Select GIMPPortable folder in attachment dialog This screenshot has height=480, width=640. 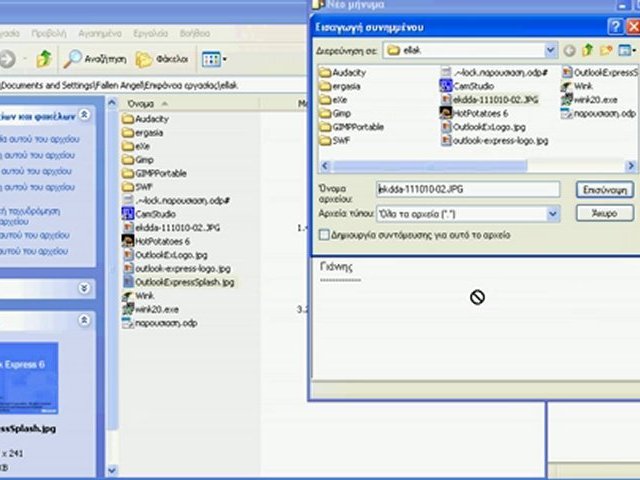(351, 127)
